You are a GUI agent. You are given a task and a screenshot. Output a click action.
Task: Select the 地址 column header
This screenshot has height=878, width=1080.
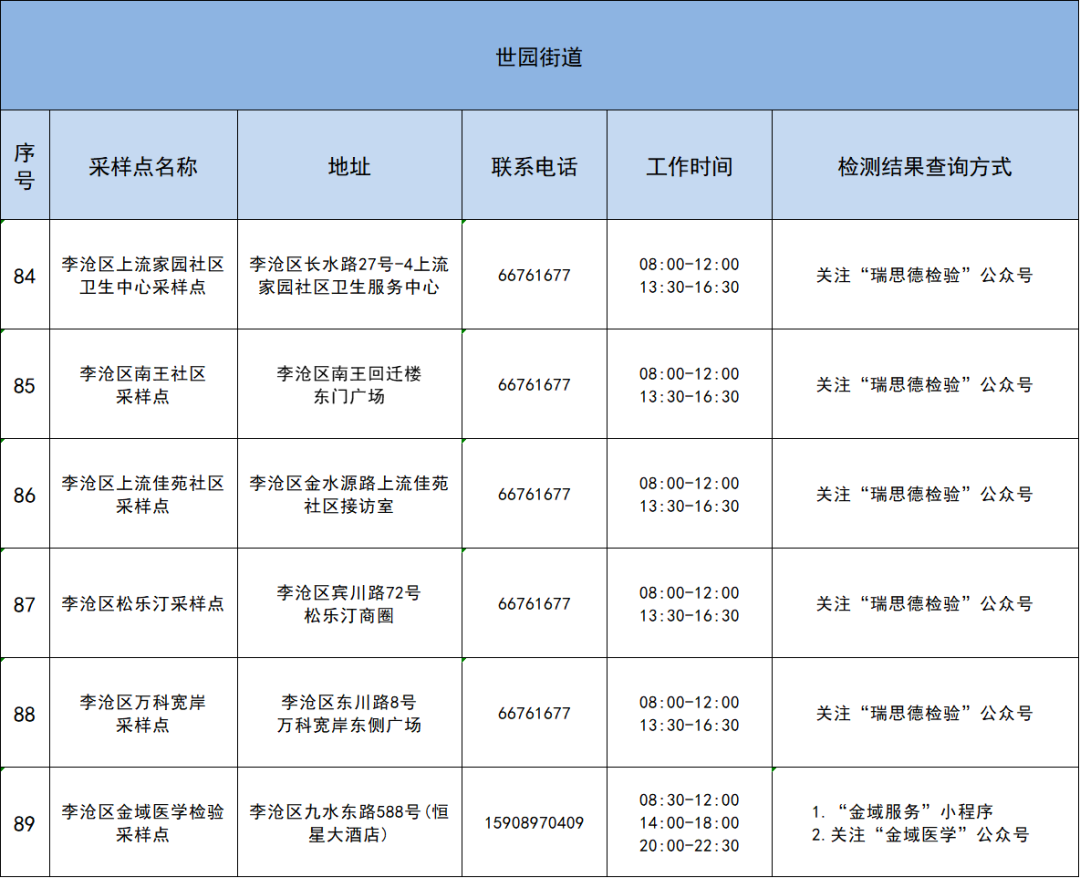tap(347, 166)
